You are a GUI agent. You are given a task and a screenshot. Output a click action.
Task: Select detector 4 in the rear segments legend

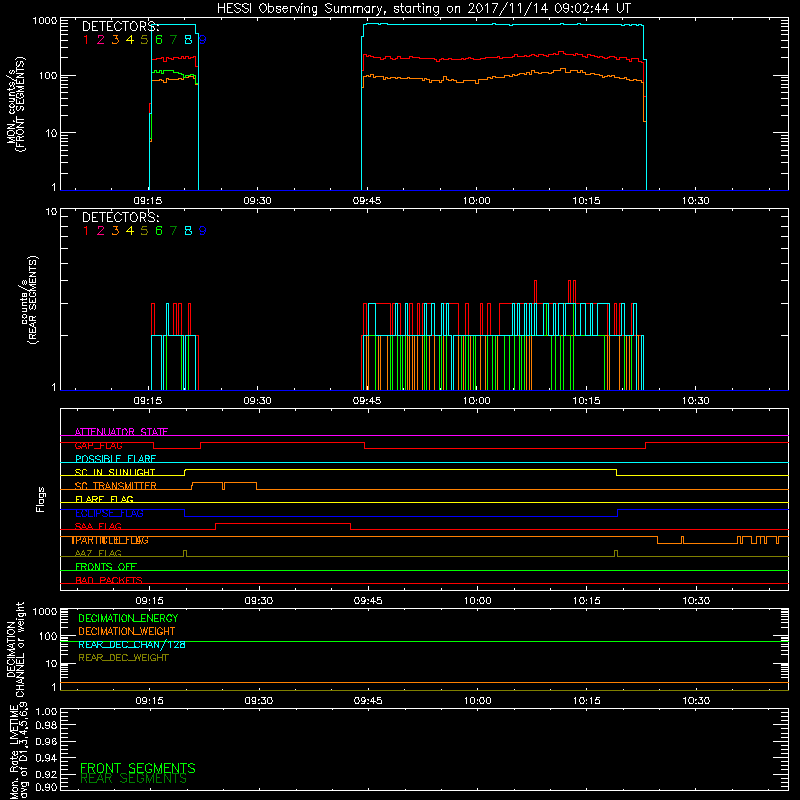[x=130, y=231]
